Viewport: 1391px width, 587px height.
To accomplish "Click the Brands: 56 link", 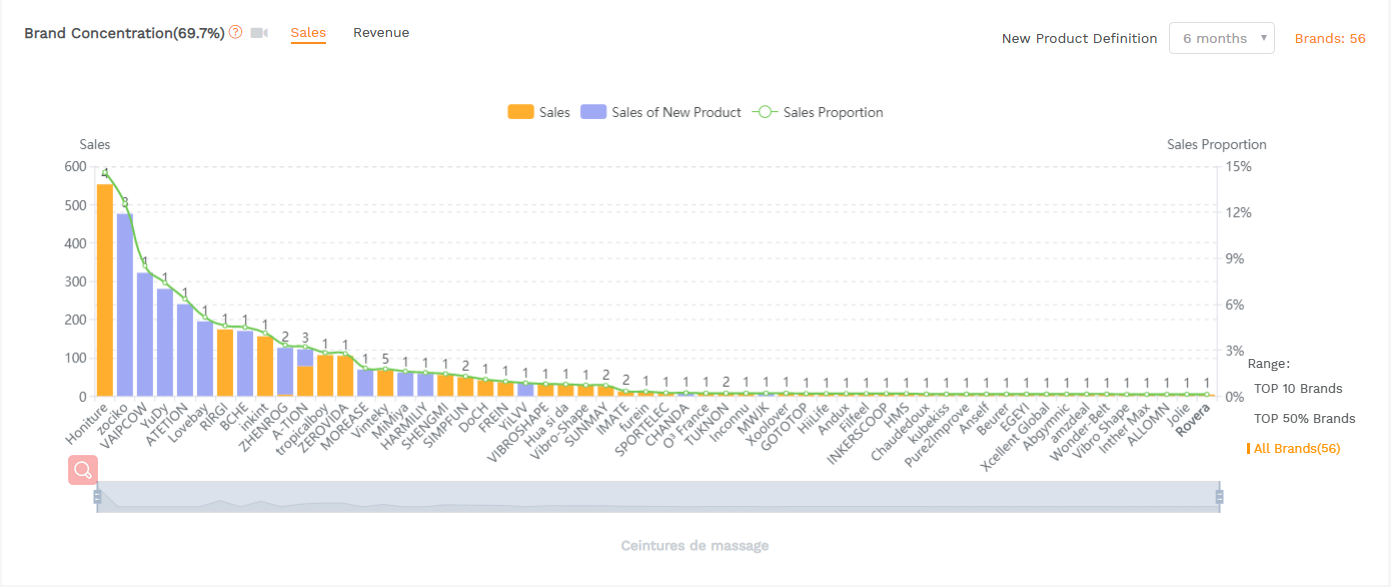I will point(1330,38).
